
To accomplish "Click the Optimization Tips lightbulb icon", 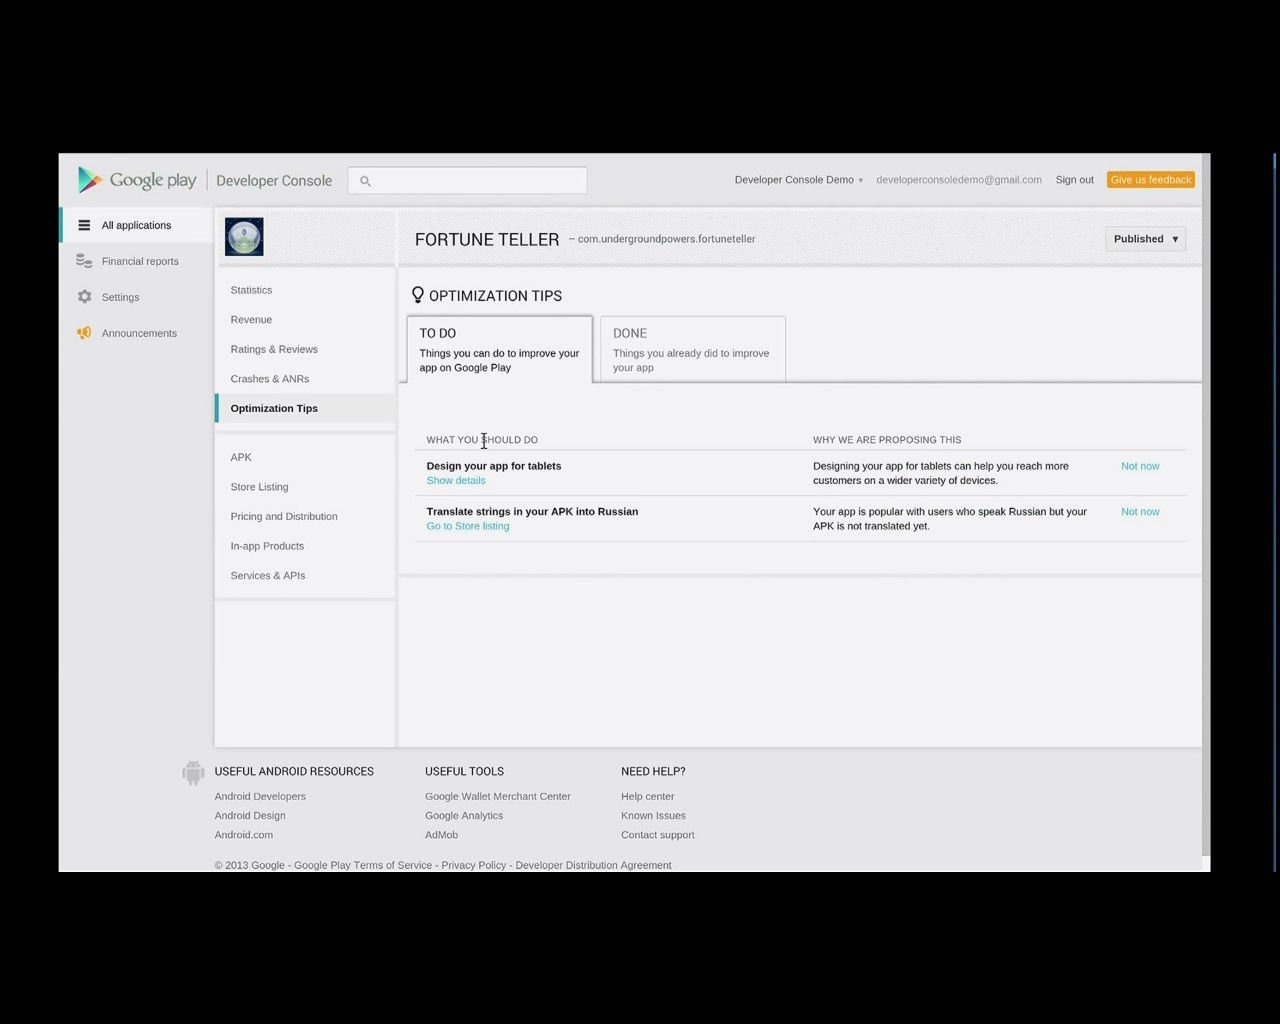I will pos(418,295).
